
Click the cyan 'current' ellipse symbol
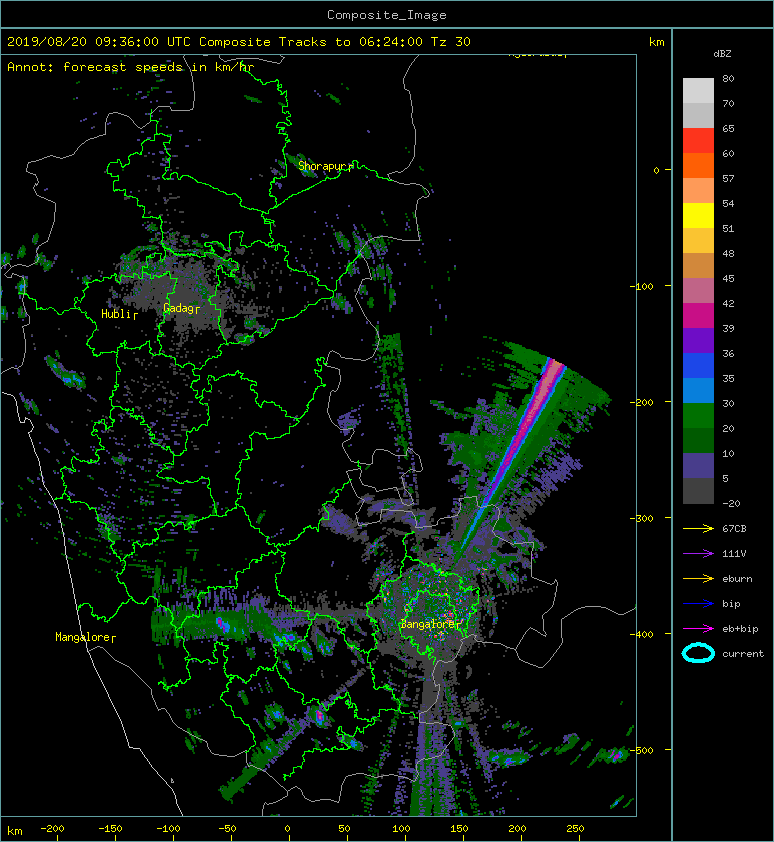[x=698, y=653]
